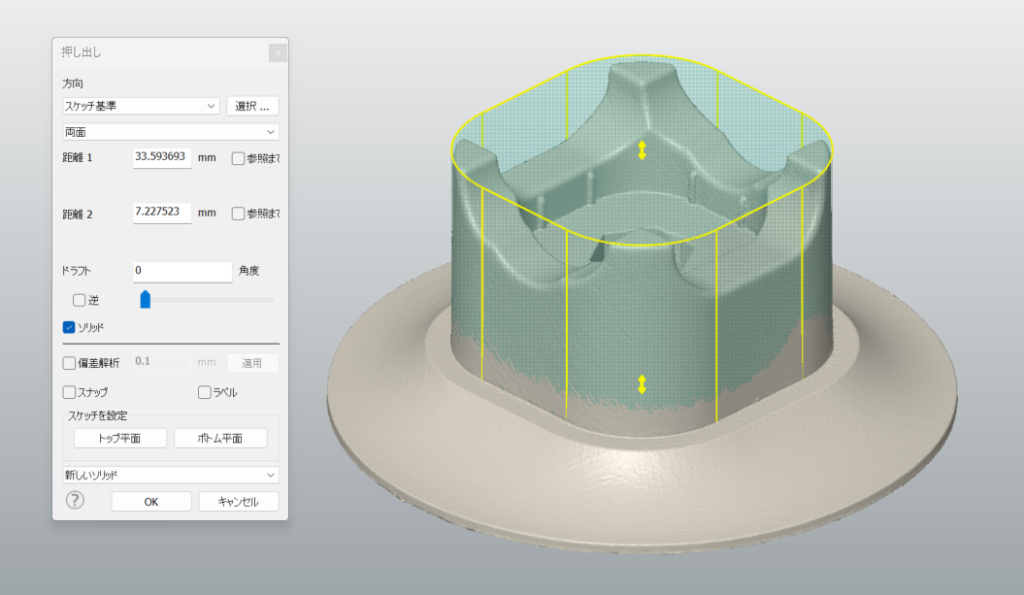Close the 押し出し dialog with the X
Screen dimensions: 1024x595
pos(278,52)
